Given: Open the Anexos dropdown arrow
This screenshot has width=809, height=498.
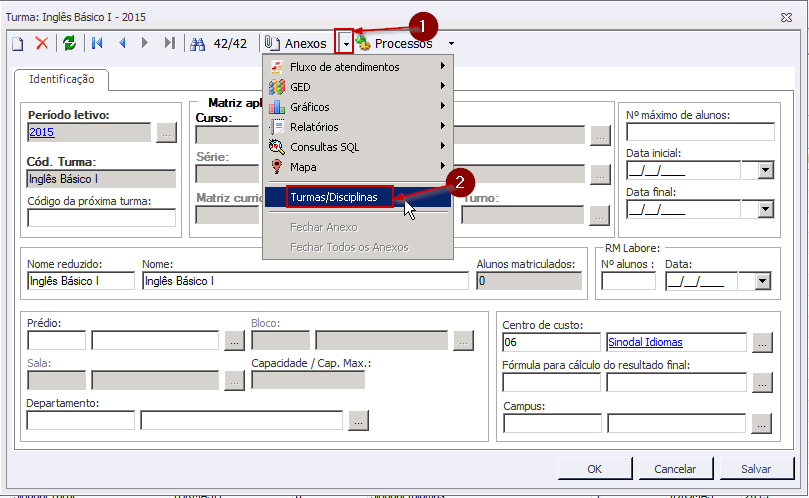Looking at the screenshot, I should (x=344, y=44).
